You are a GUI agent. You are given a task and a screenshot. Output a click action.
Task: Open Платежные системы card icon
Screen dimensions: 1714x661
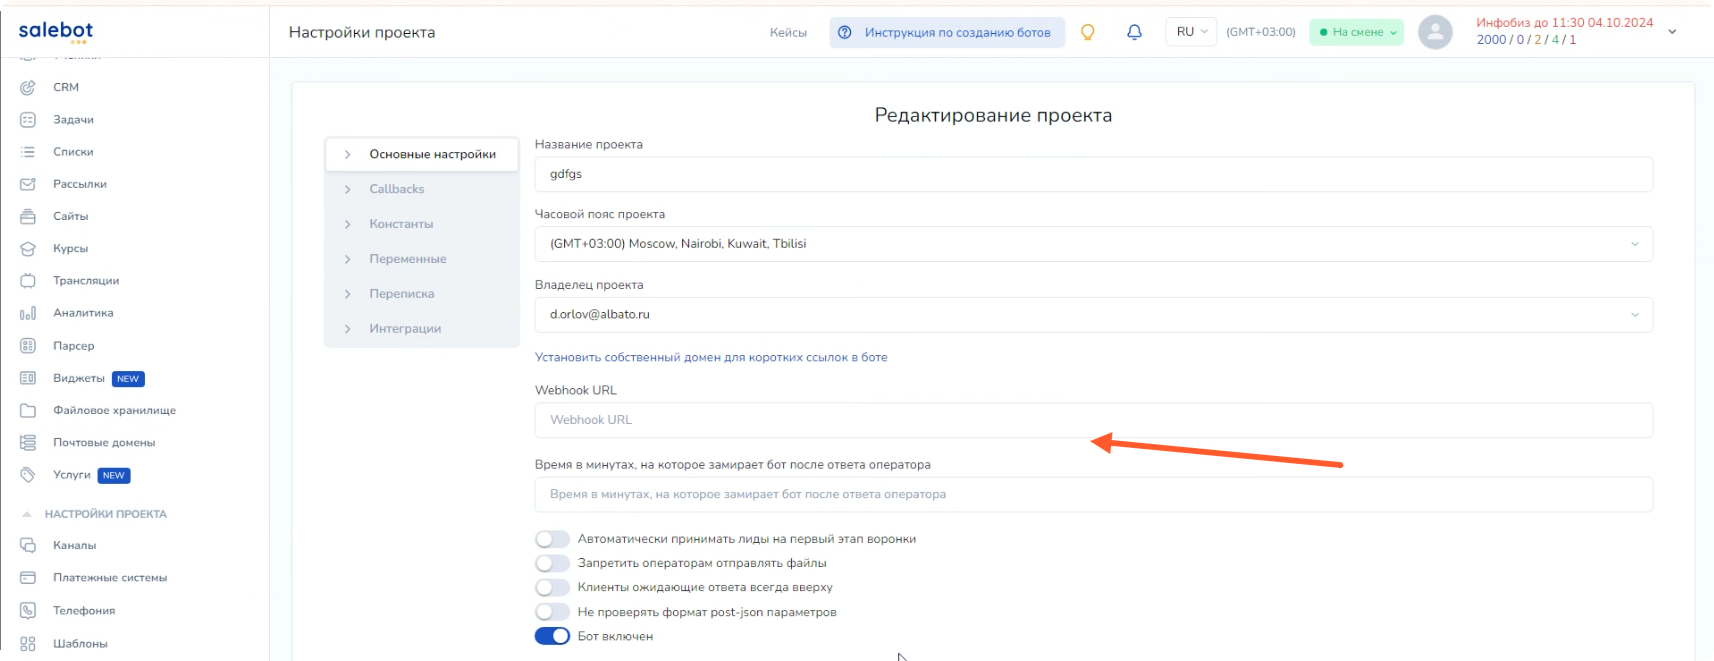pyautogui.click(x=28, y=578)
